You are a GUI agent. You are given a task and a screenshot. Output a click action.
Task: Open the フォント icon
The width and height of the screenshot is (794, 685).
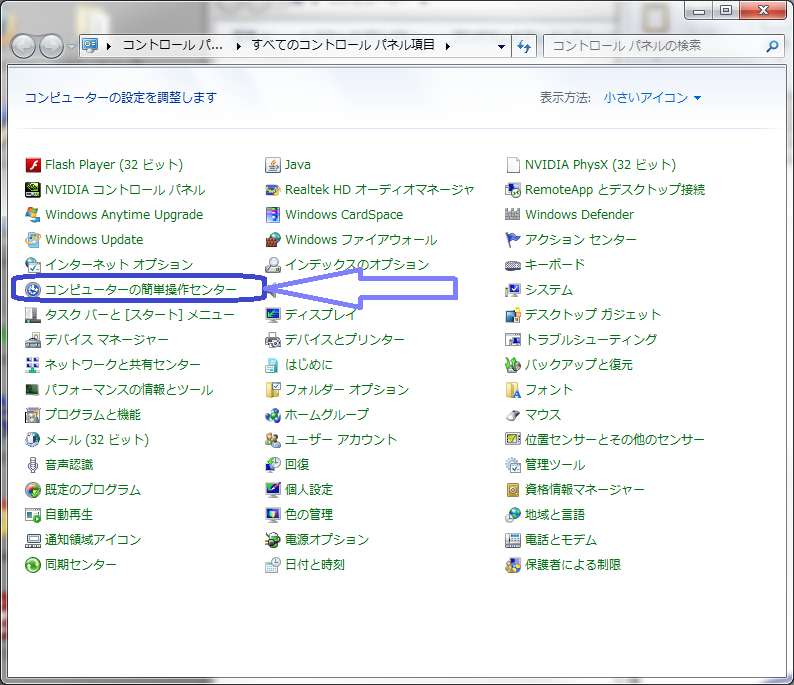click(x=512, y=390)
